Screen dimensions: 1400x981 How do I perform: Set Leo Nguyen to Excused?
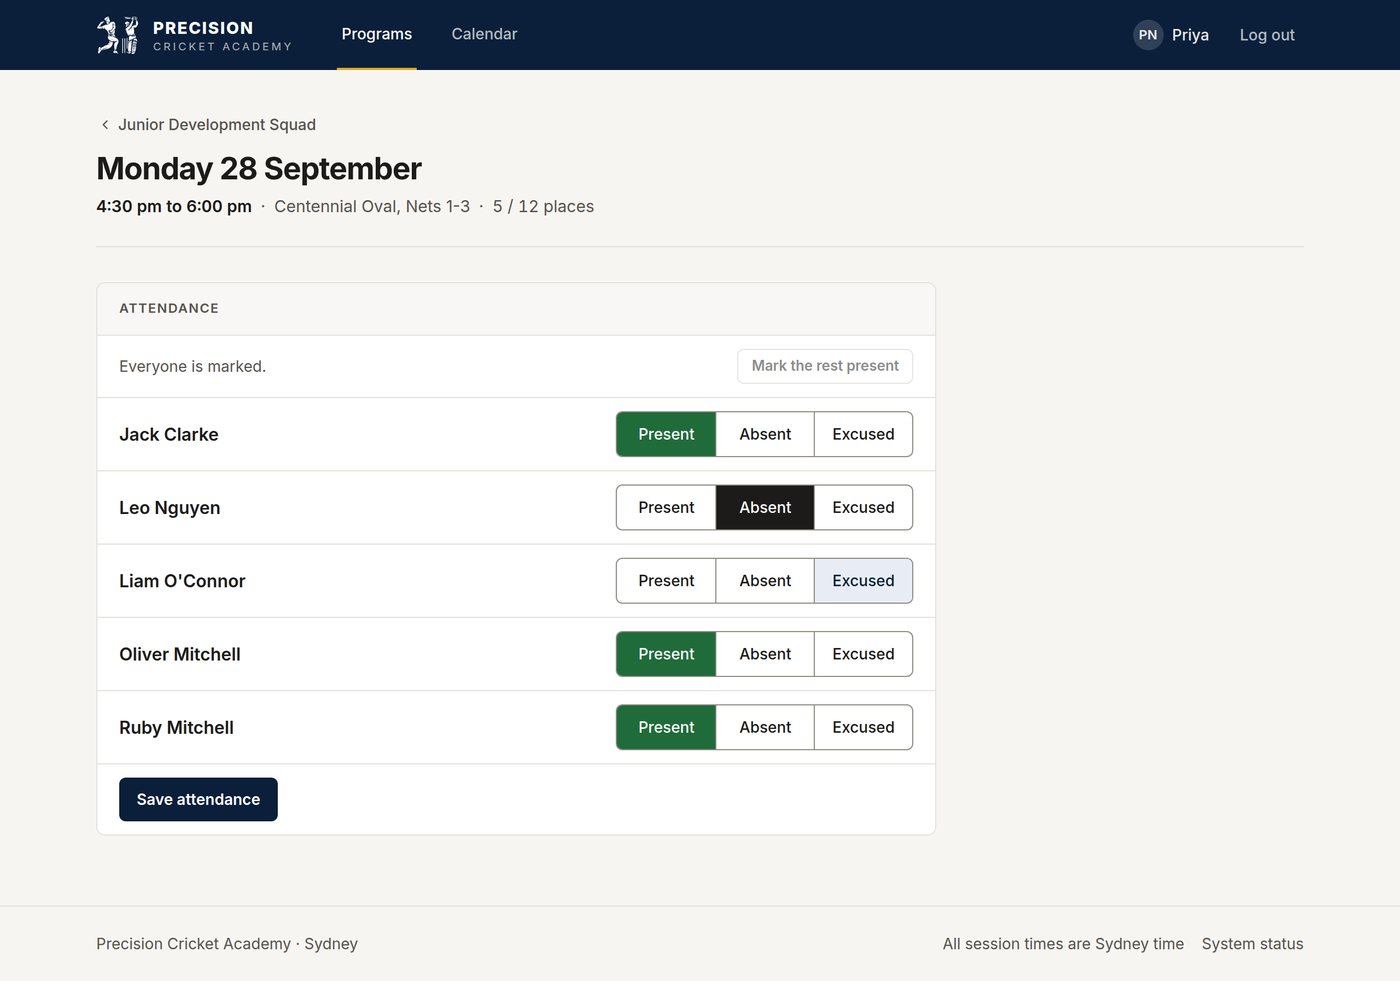tap(863, 507)
